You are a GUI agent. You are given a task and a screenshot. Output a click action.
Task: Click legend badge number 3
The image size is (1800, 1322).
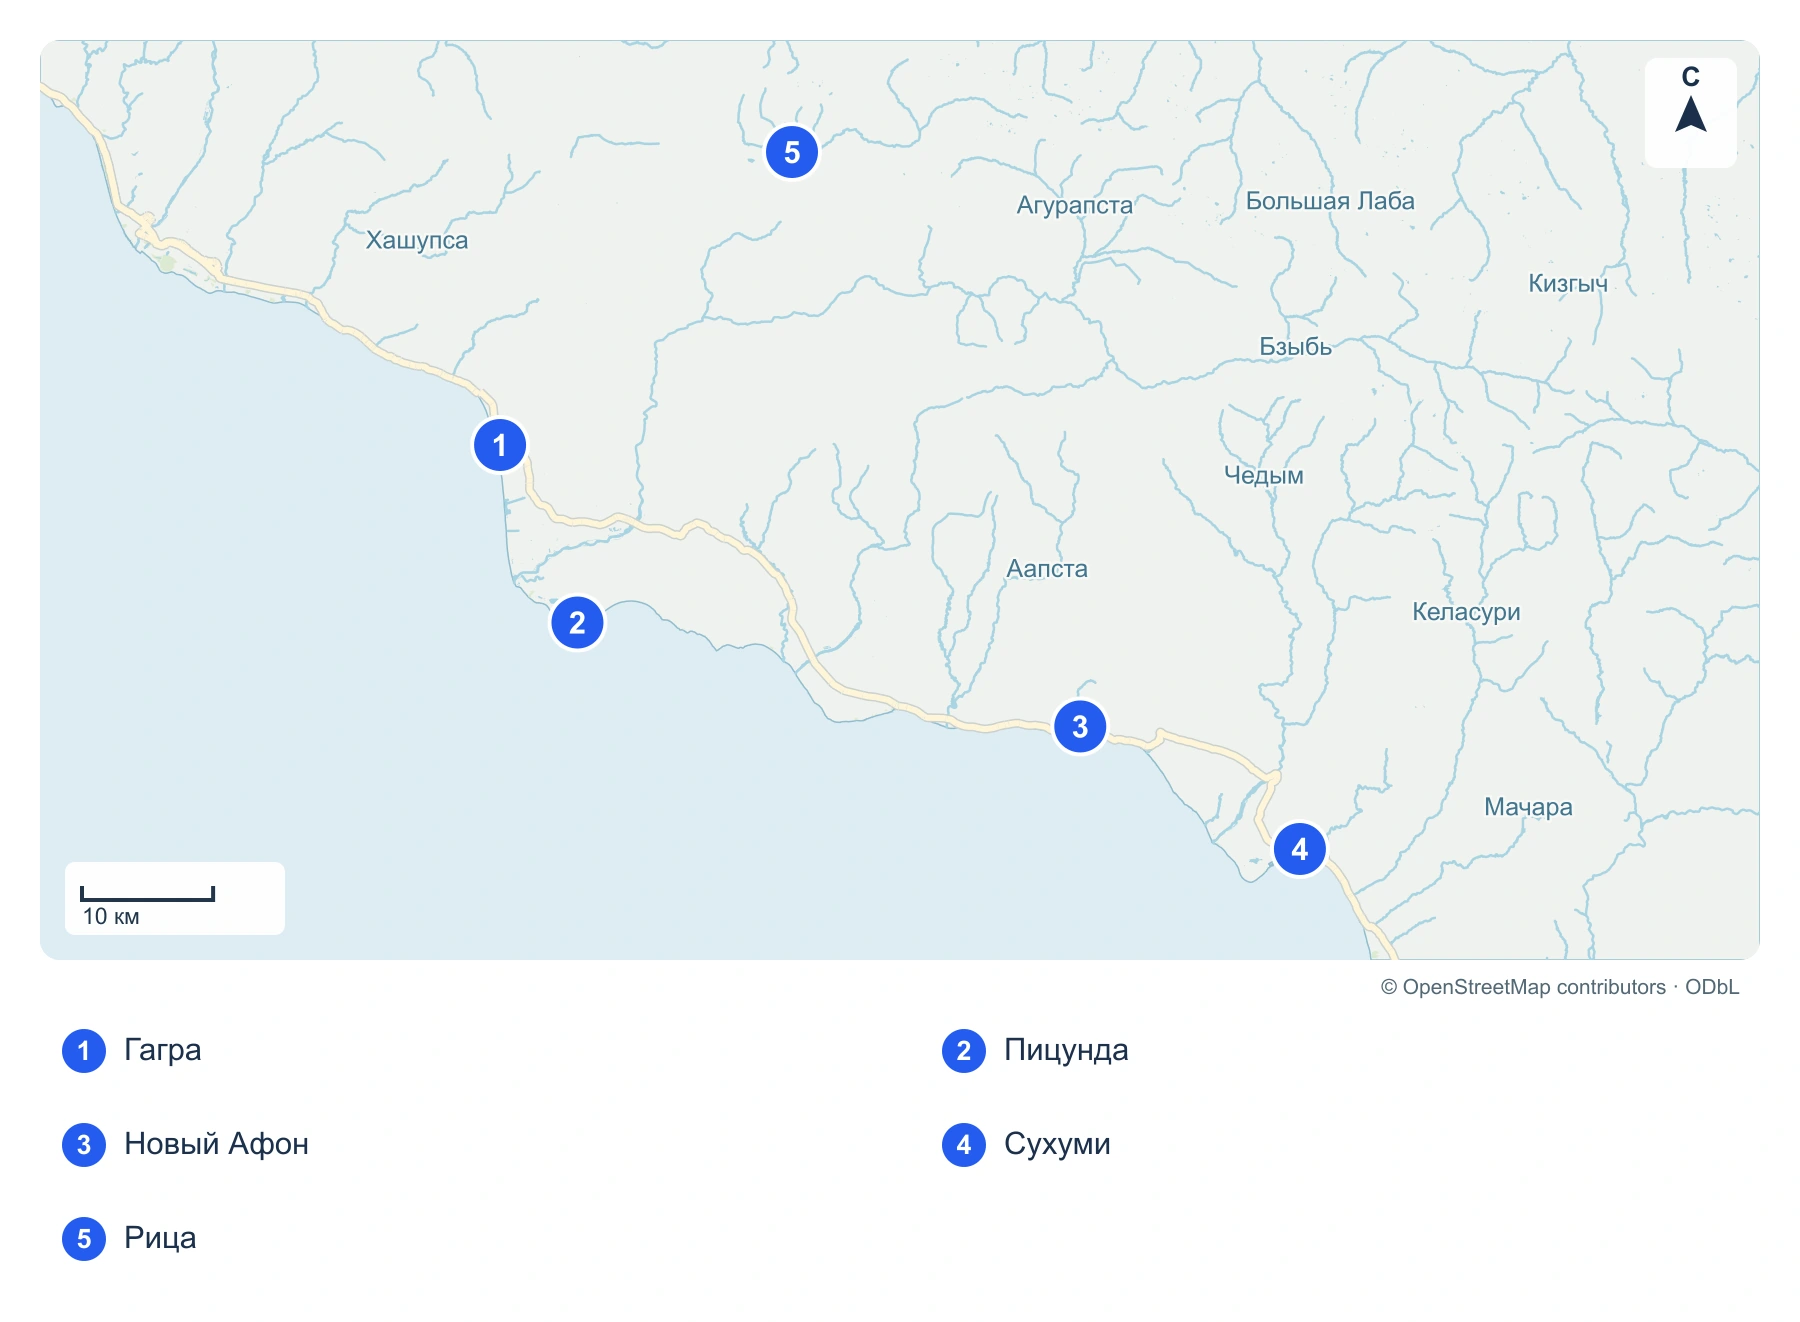(84, 1145)
